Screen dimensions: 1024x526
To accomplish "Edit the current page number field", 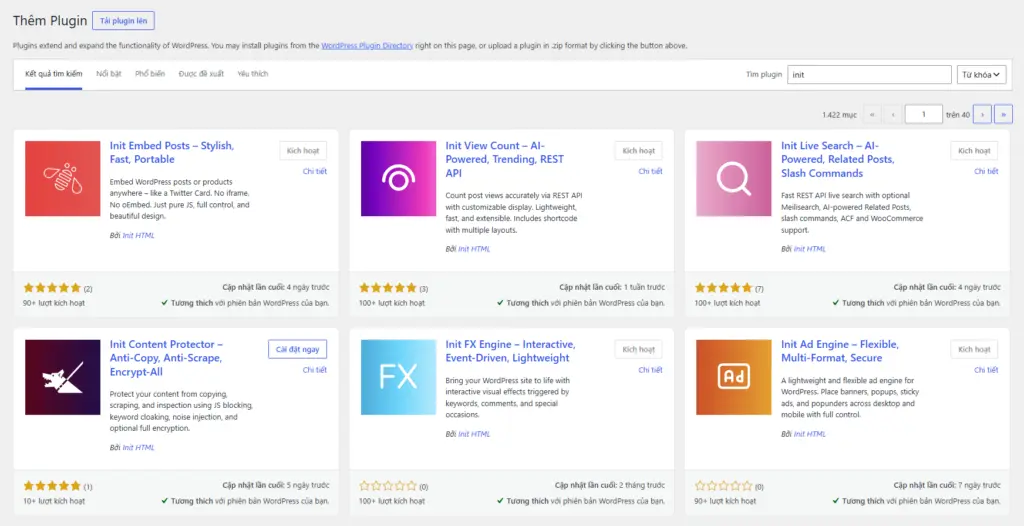I will [923, 114].
